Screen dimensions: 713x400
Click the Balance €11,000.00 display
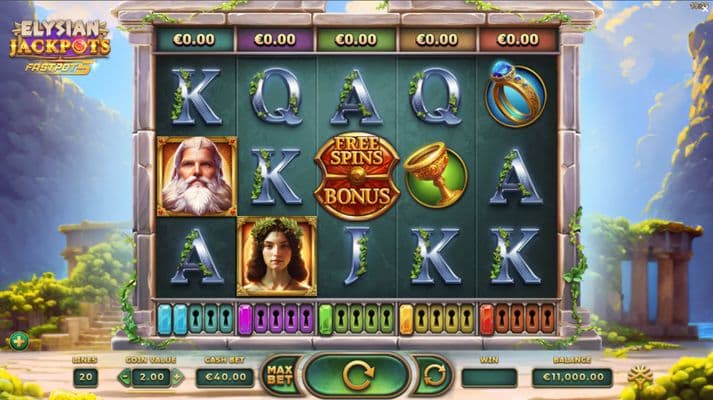click(x=572, y=377)
